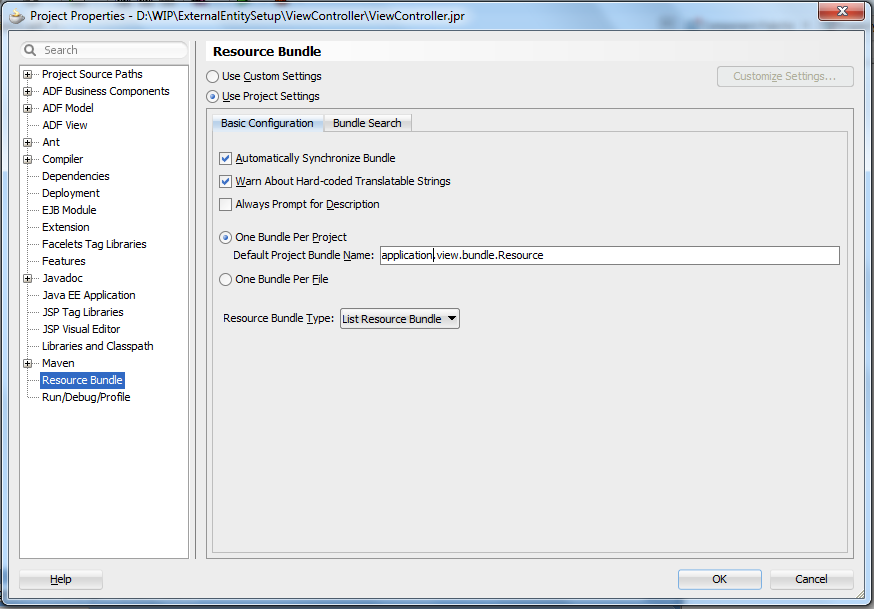Enable Always Prompt for Description
This screenshot has width=874, height=609.
[x=225, y=204]
